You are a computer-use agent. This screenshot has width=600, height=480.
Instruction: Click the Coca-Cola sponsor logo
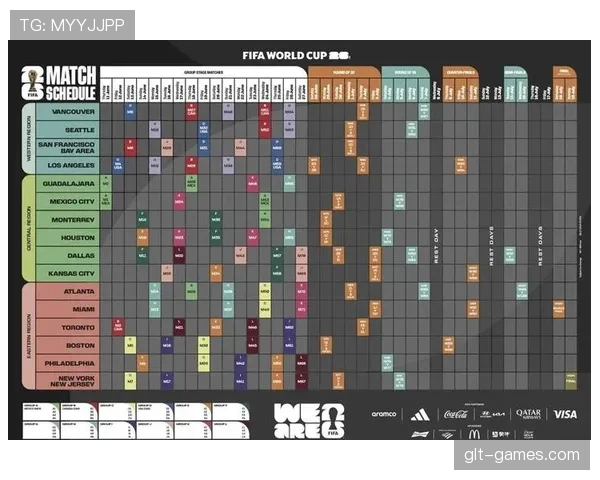(455, 414)
